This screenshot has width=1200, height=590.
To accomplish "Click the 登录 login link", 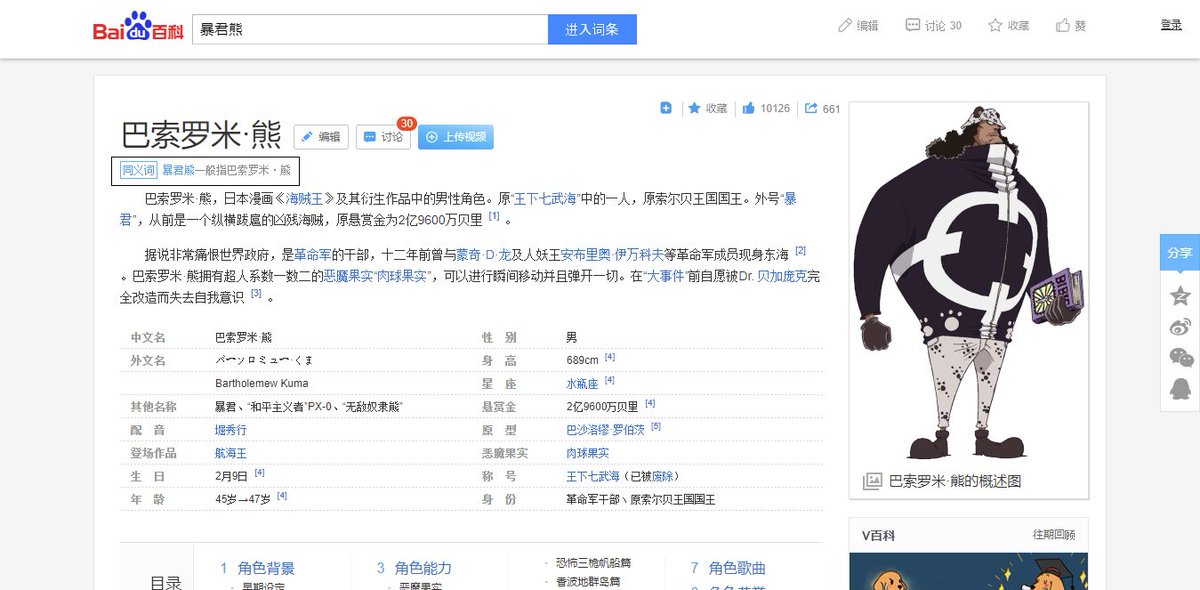I will (1171, 25).
